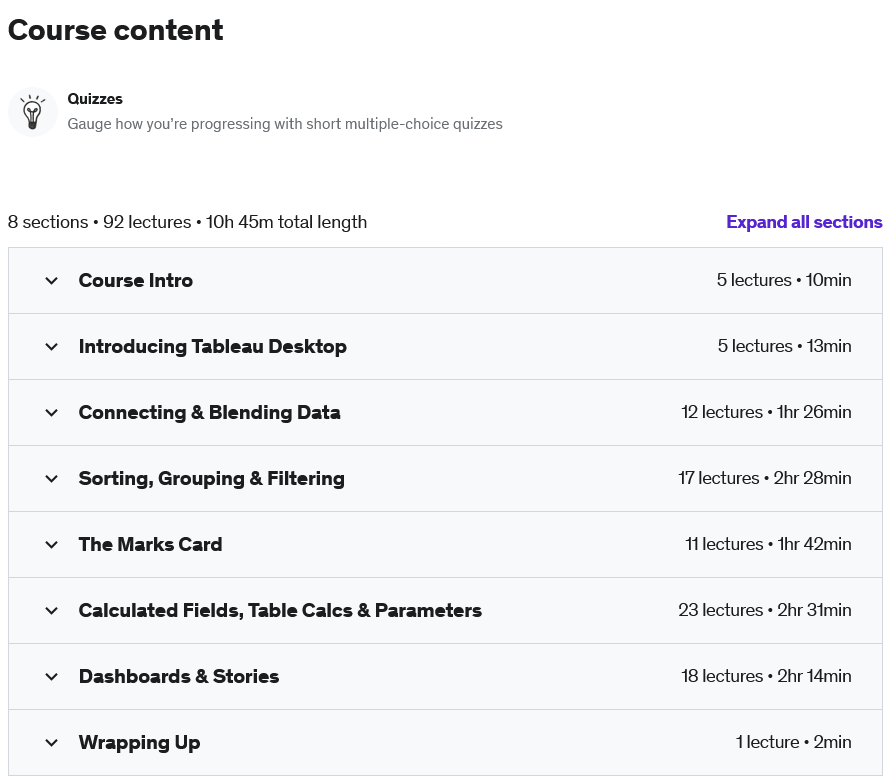Viewport: 887px width, 782px height.
Task: Click '5 lectures • 13min' text
Action: coord(785,346)
